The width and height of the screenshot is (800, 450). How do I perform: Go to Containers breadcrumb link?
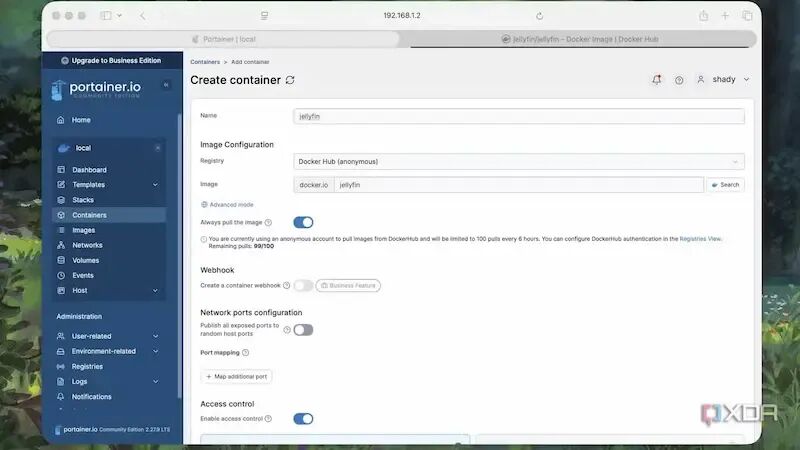[205, 62]
